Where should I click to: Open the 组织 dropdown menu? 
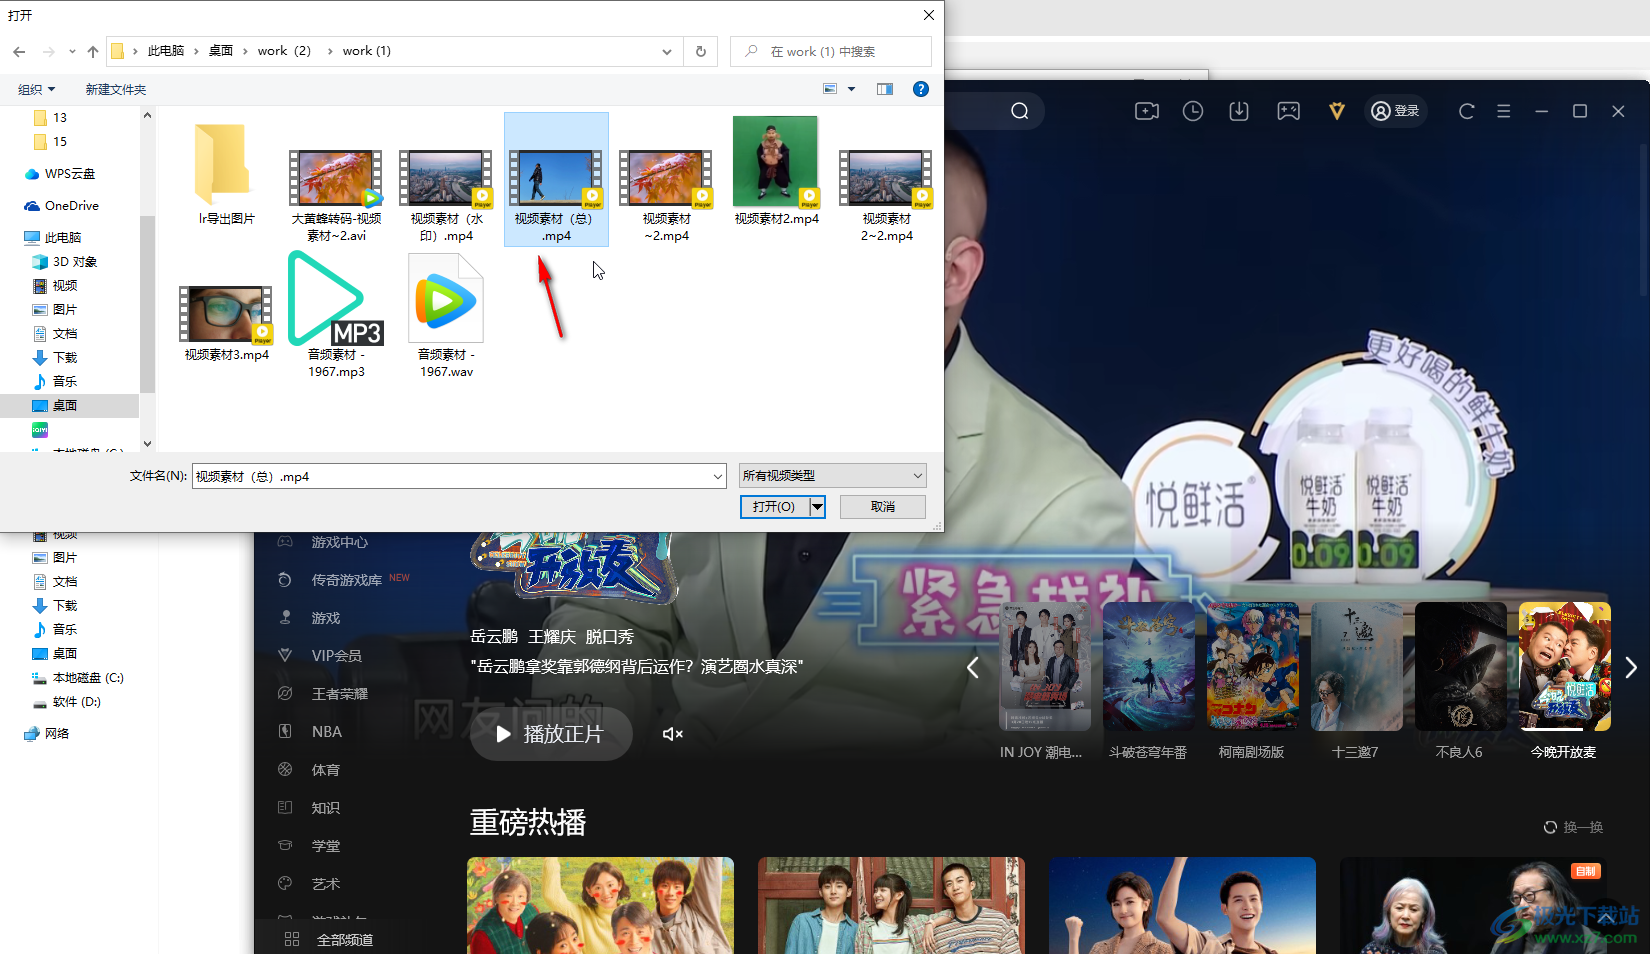(x=37, y=89)
